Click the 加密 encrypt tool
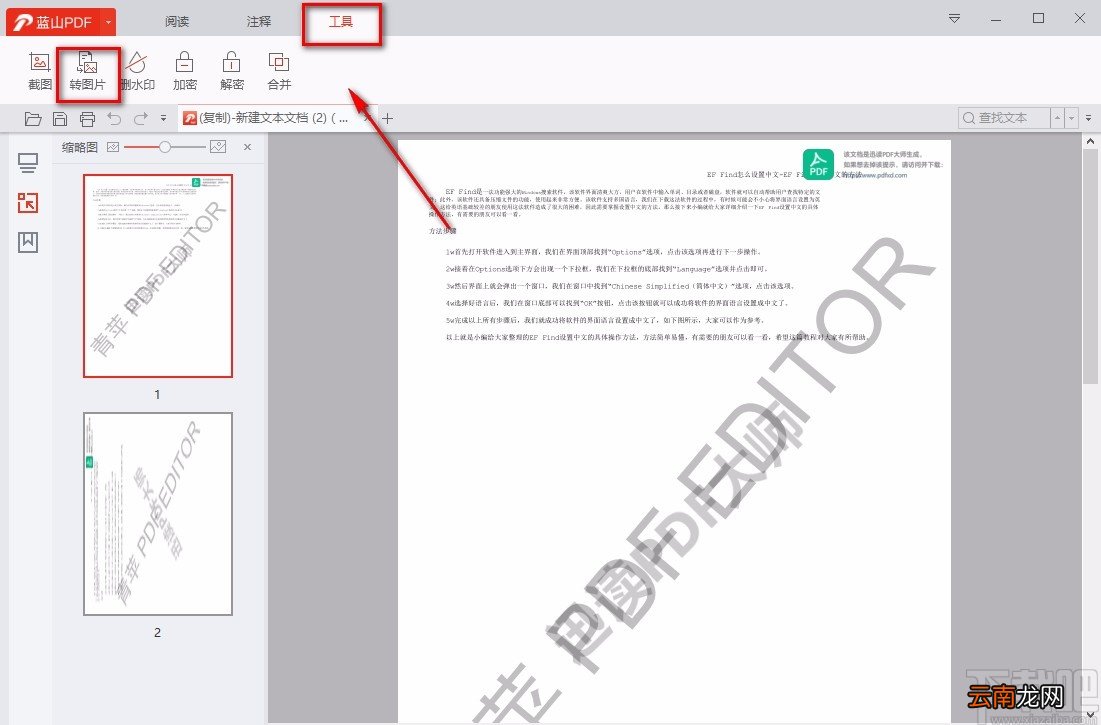The image size is (1101, 725). pyautogui.click(x=185, y=72)
